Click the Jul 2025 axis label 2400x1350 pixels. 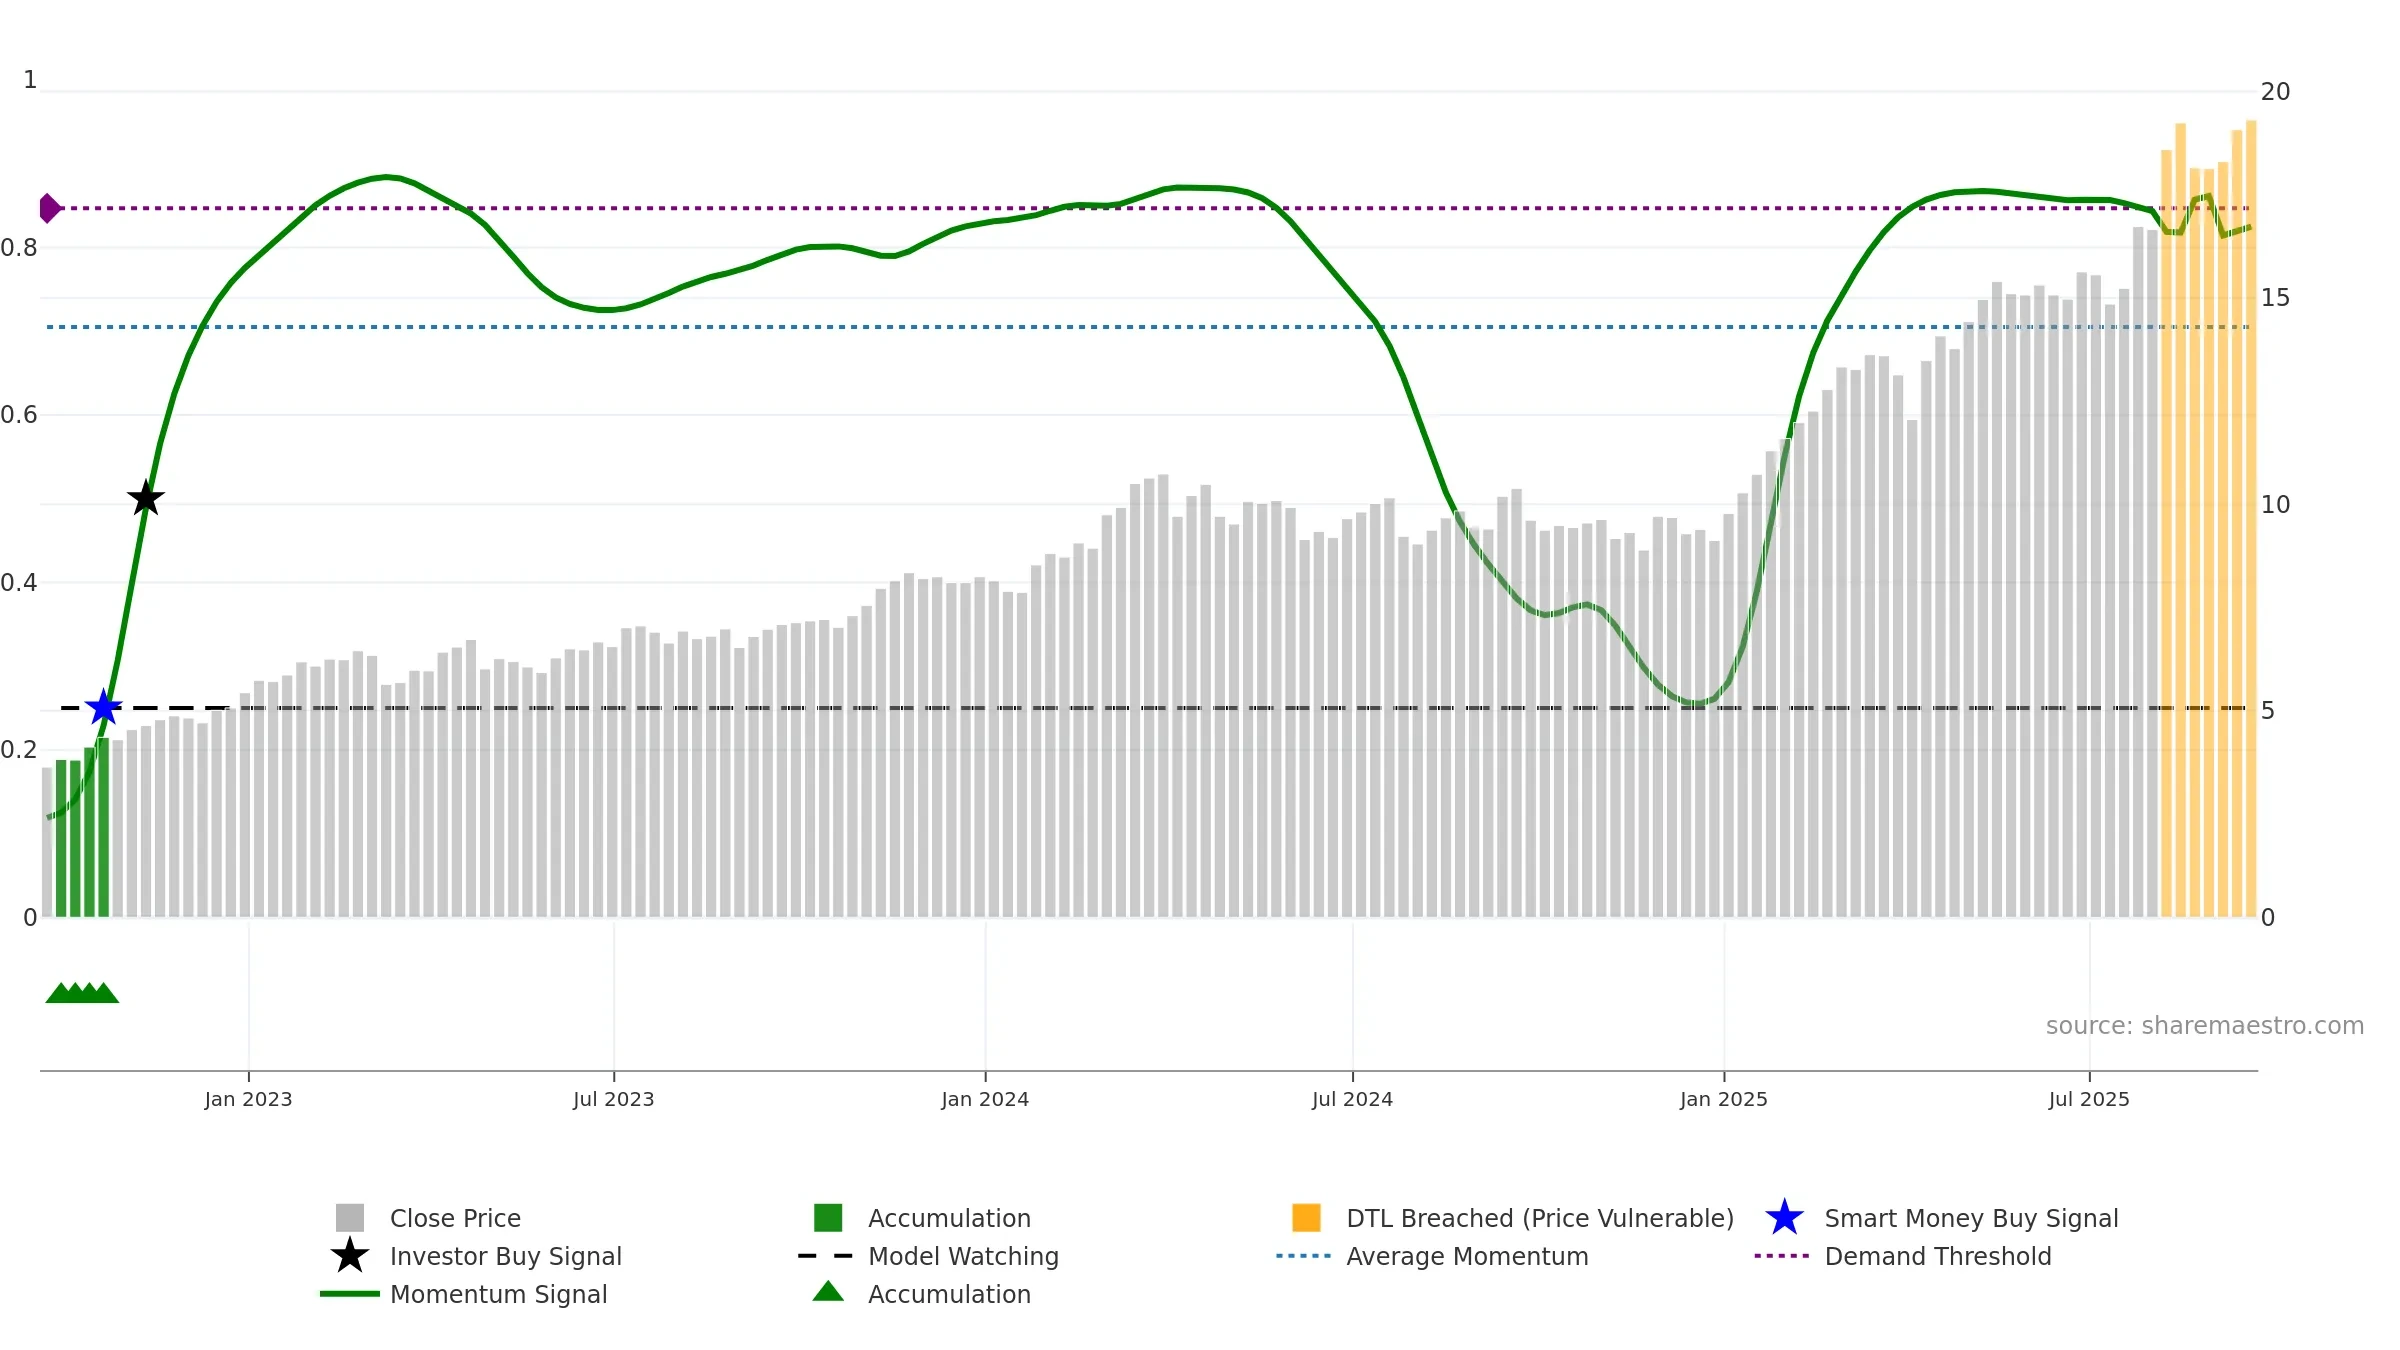tap(2089, 1100)
